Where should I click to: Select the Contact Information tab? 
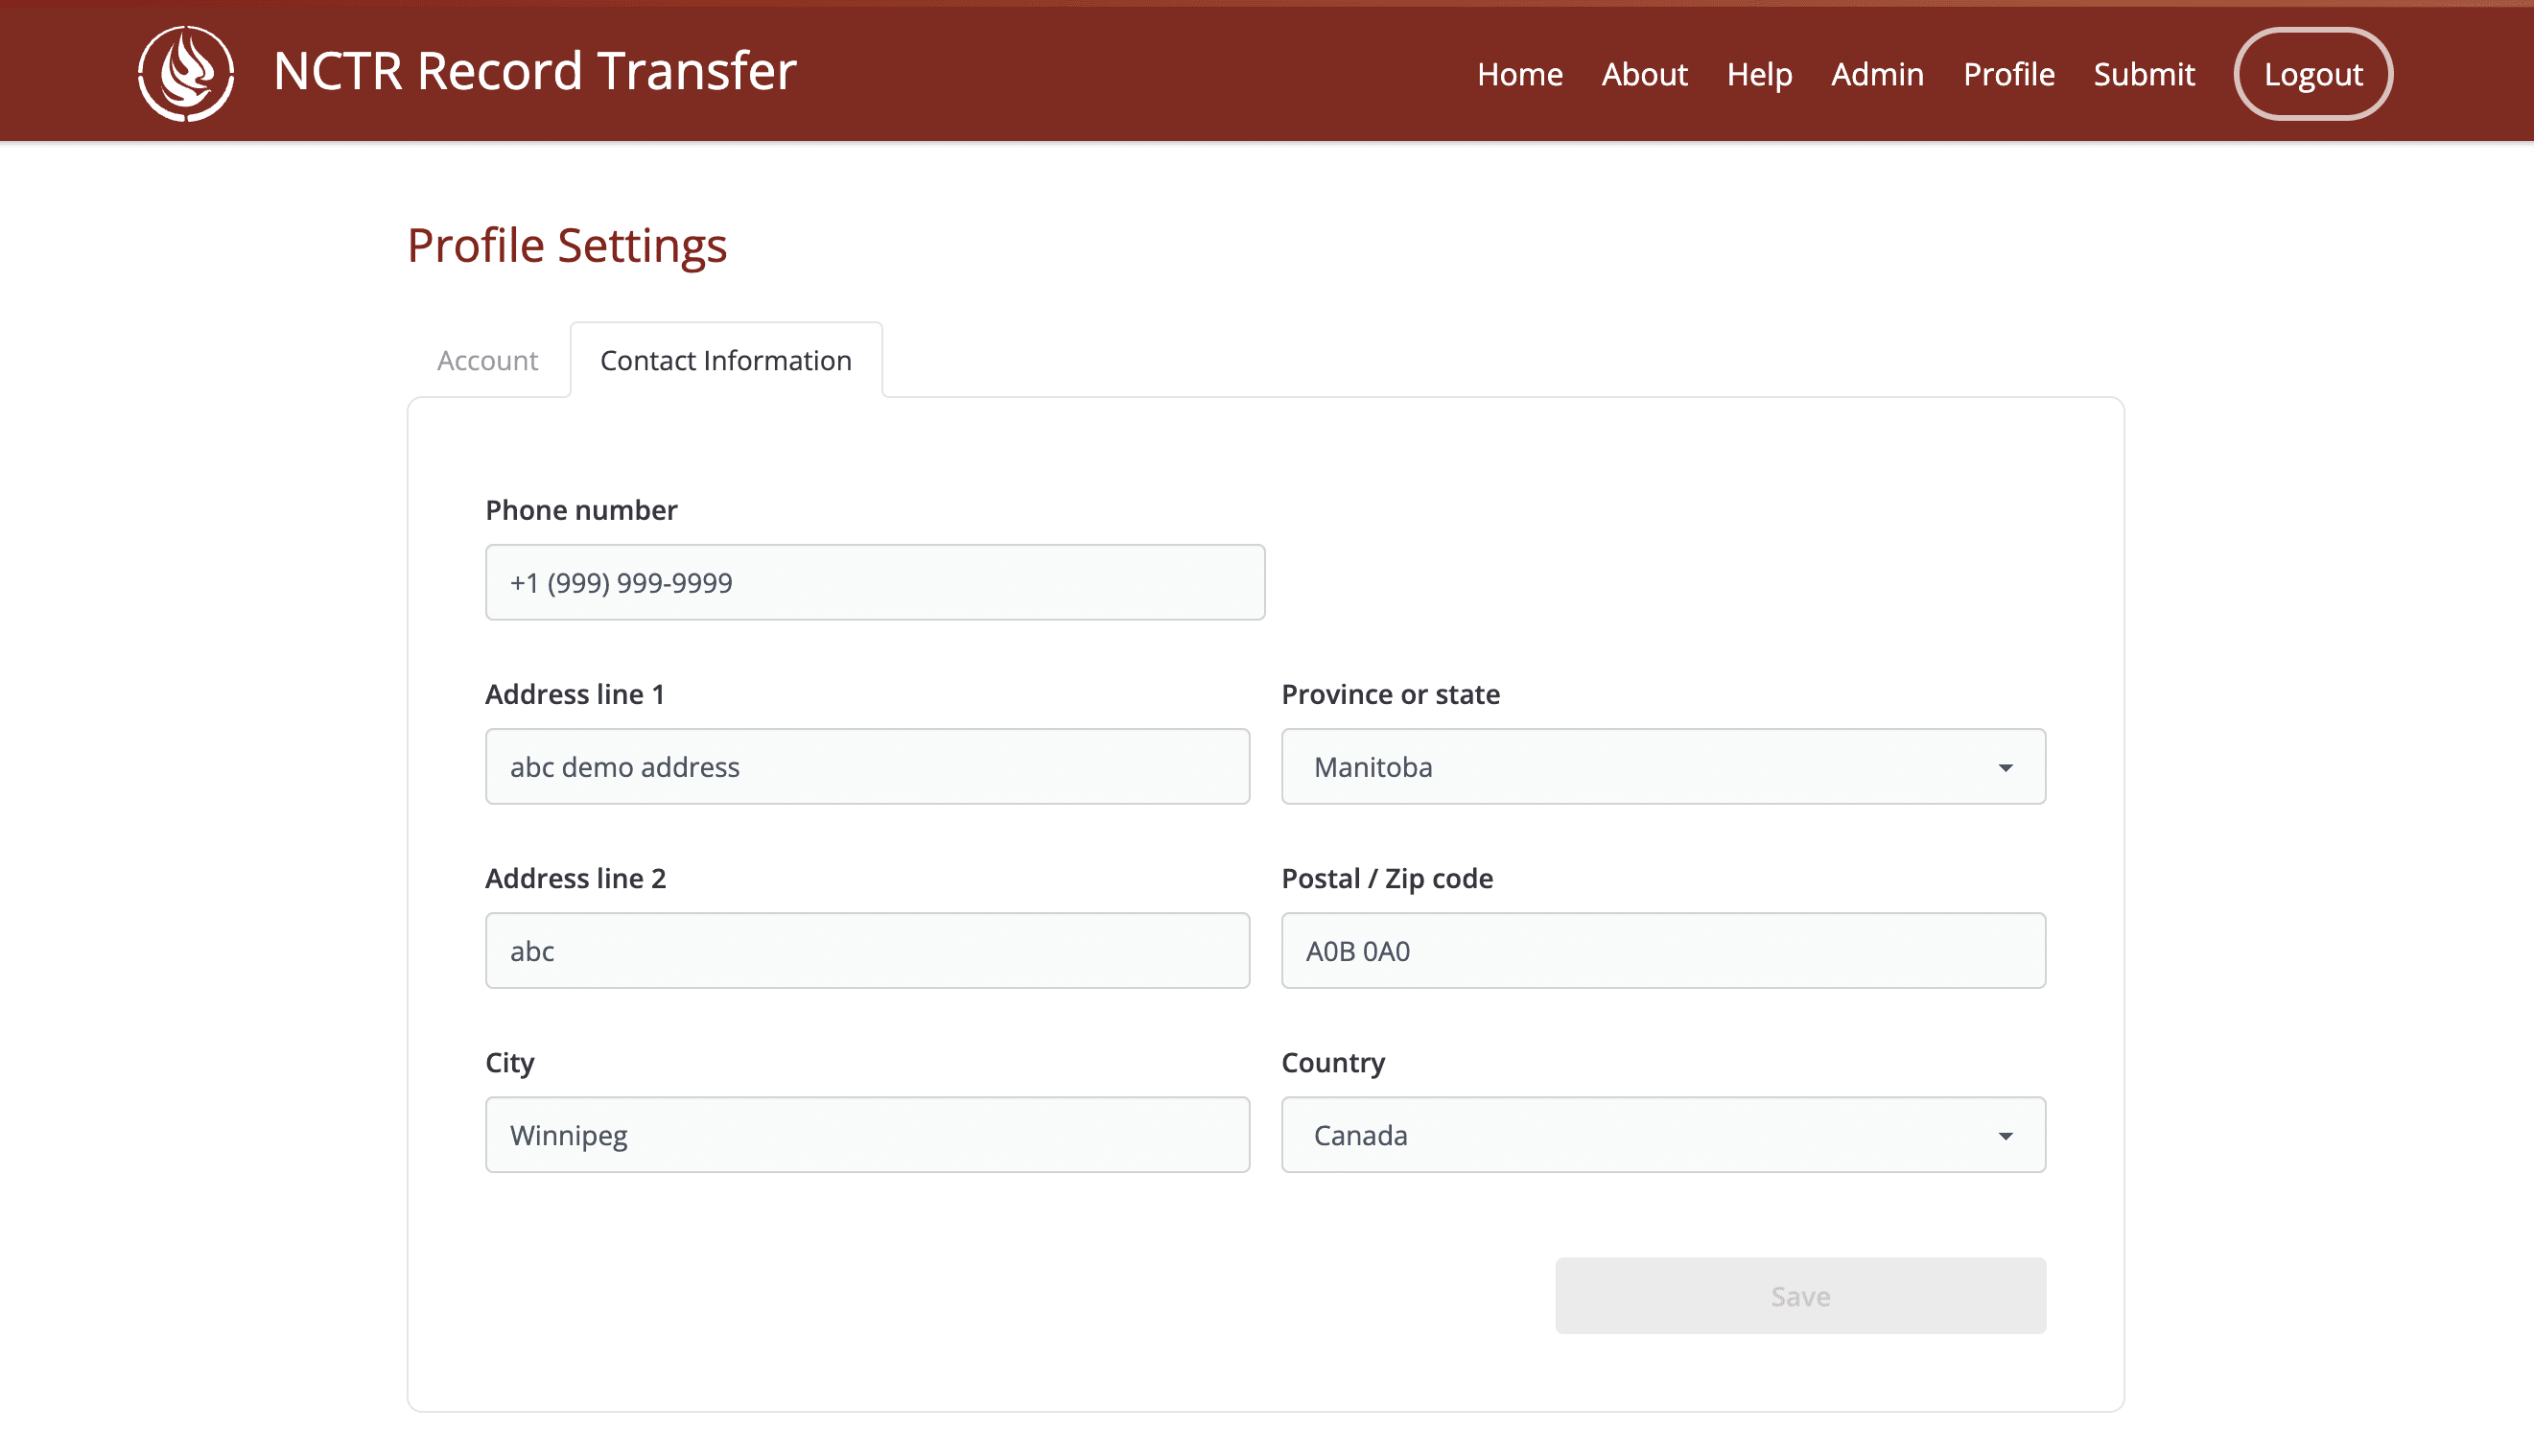tap(726, 360)
